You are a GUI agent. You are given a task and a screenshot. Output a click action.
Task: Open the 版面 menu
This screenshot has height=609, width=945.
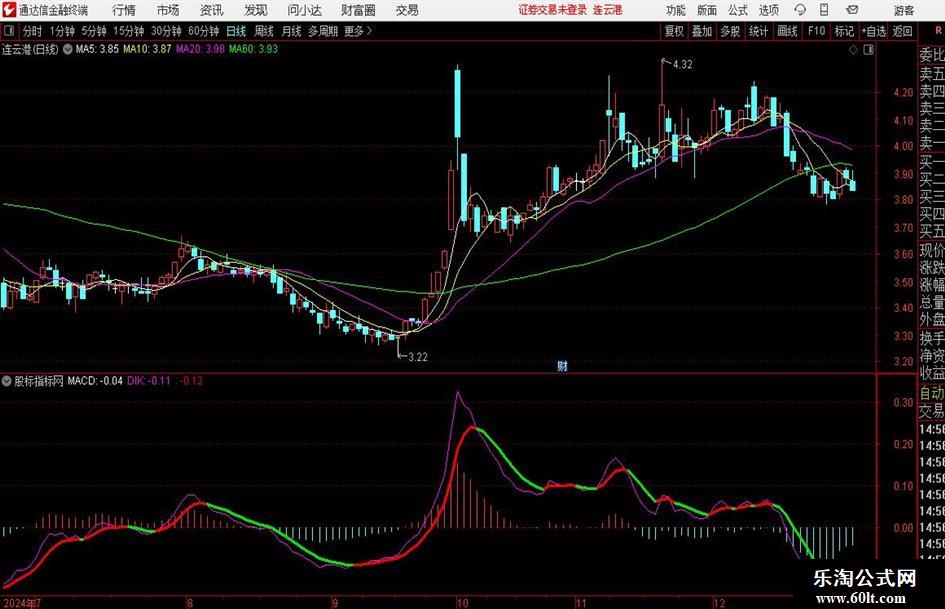pyautogui.click(x=706, y=10)
